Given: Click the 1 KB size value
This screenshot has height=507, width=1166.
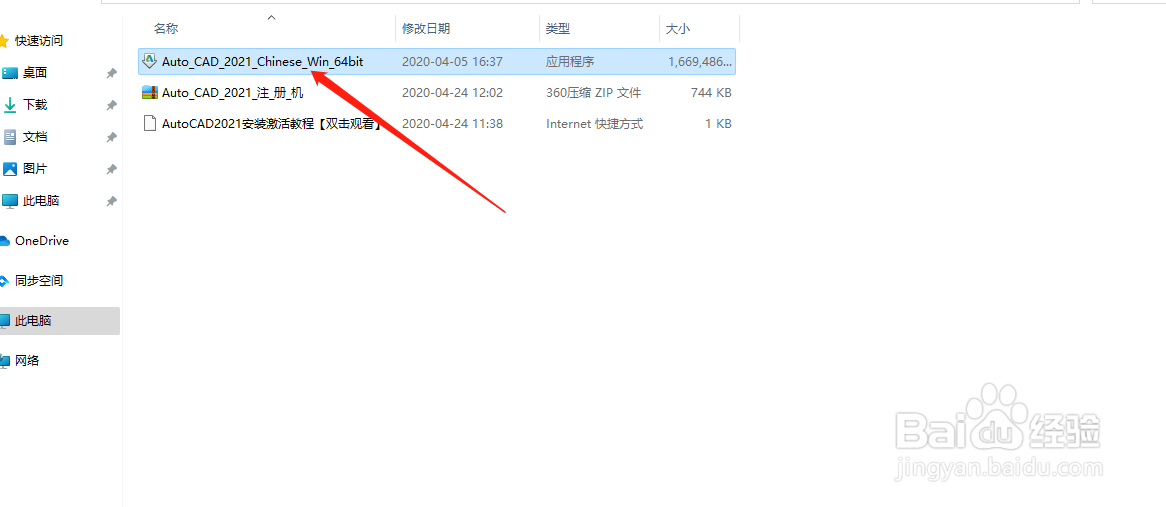Looking at the screenshot, I should coord(718,124).
